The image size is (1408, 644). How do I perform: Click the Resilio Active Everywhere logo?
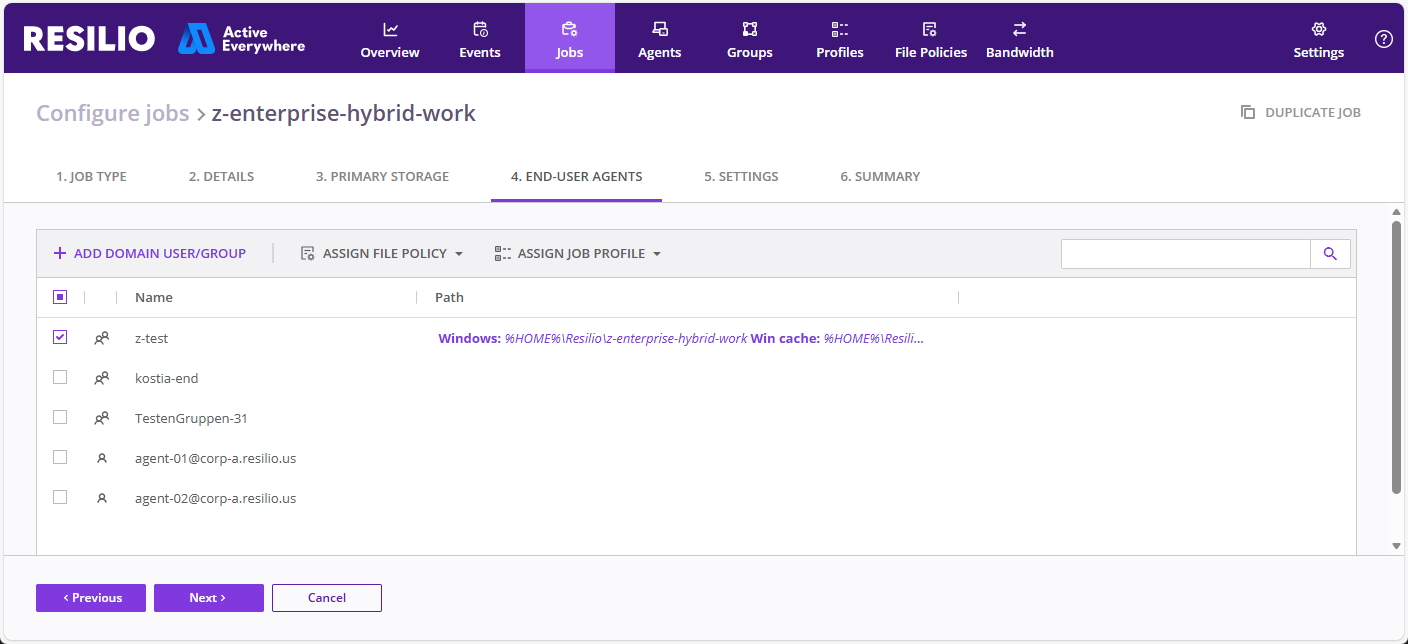click(x=164, y=38)
